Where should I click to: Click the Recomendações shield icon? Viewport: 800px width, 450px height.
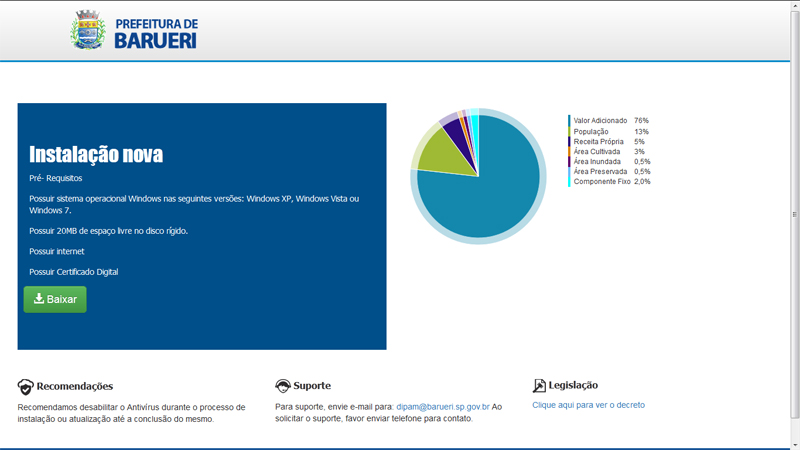pos(25,387)
